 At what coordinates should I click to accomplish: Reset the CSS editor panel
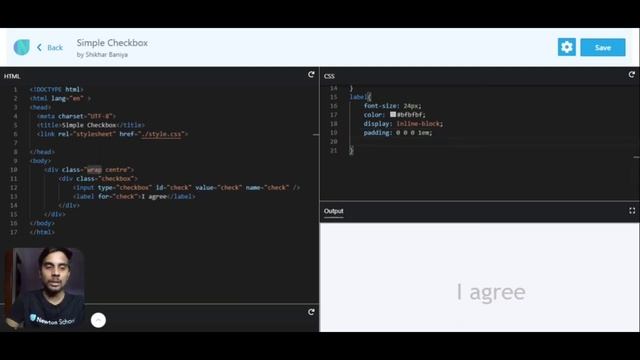[x=631, y=74]
